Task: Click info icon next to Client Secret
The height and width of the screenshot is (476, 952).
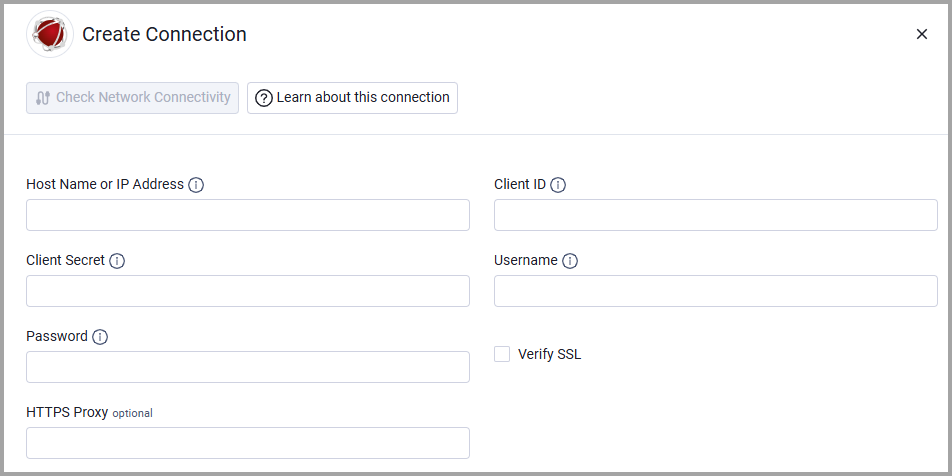Action: tap(117, 261)
